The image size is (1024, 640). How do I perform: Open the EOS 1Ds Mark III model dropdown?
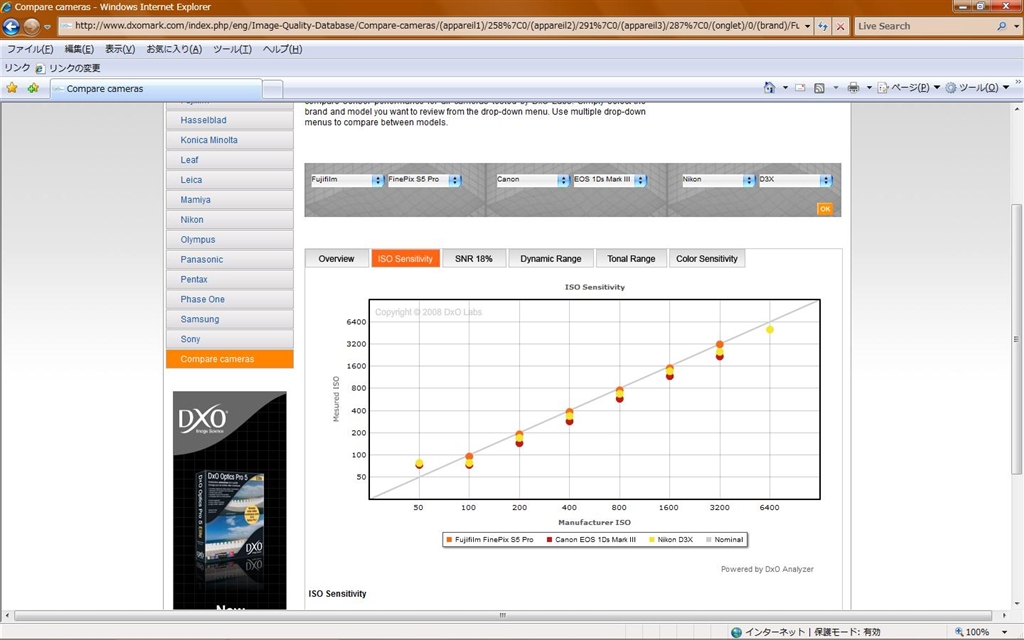point(610,180)
